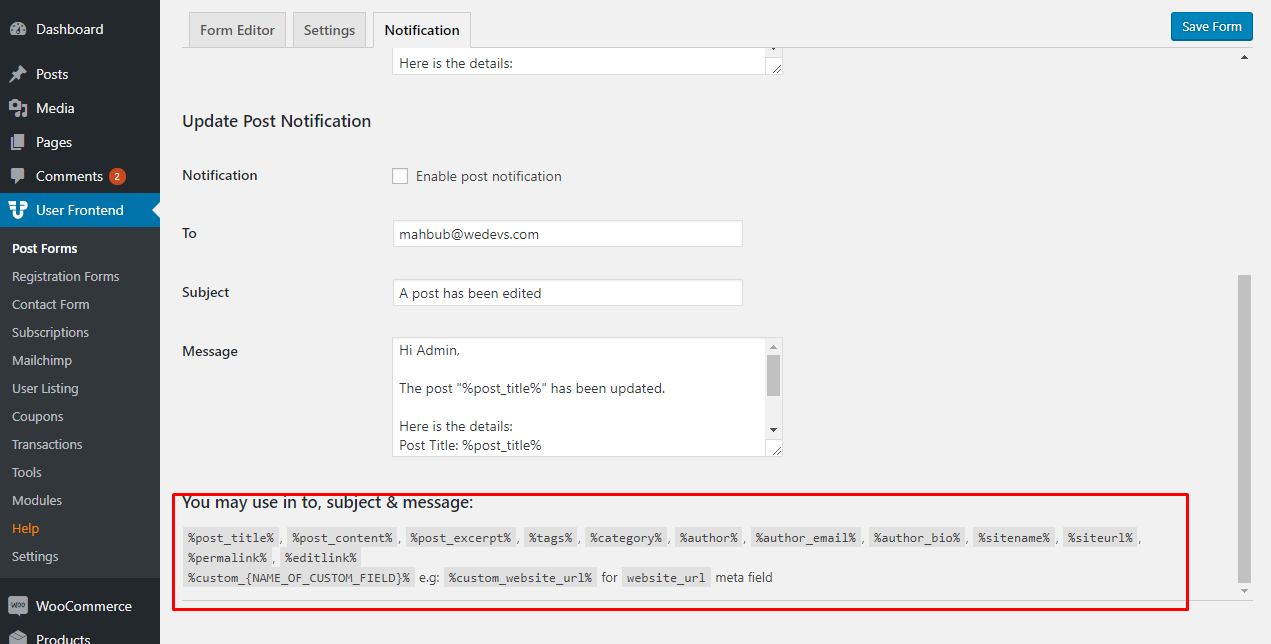This screenshot has height=644, width=1271.
Task: Click the %post_content% placeholder tag
Action: pyautogui.click(x=342, y=538)
